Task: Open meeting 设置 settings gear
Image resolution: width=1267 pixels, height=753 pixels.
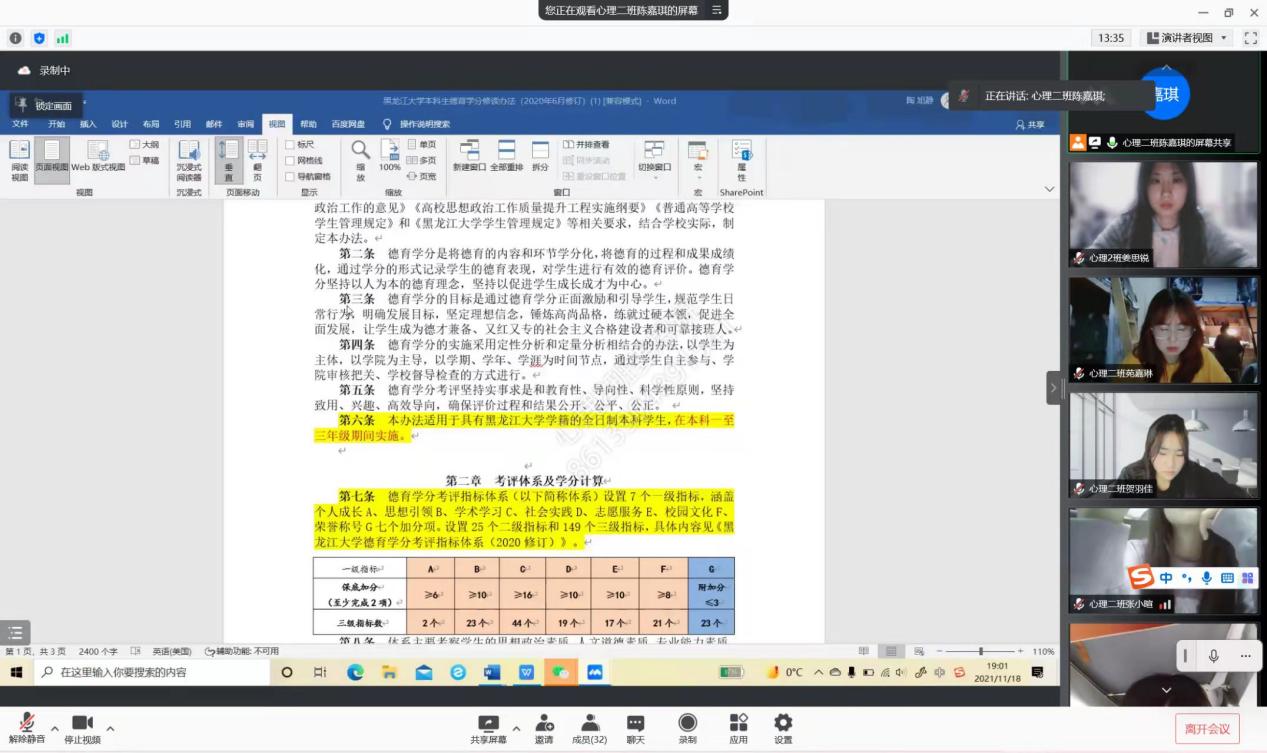Action: 783,723
